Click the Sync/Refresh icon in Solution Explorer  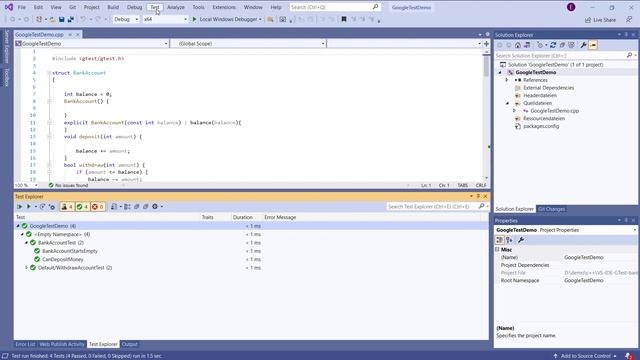click(553, 45)
